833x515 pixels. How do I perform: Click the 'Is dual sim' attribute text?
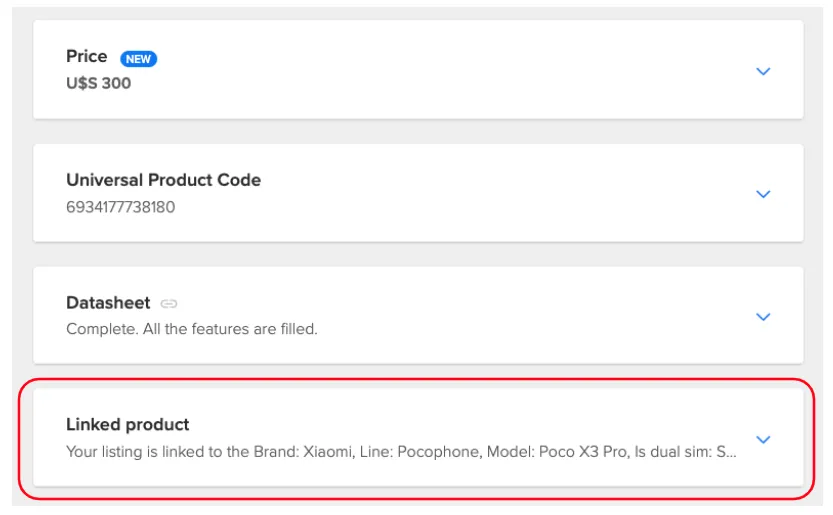pyautogui.click(x=673, y=452)
